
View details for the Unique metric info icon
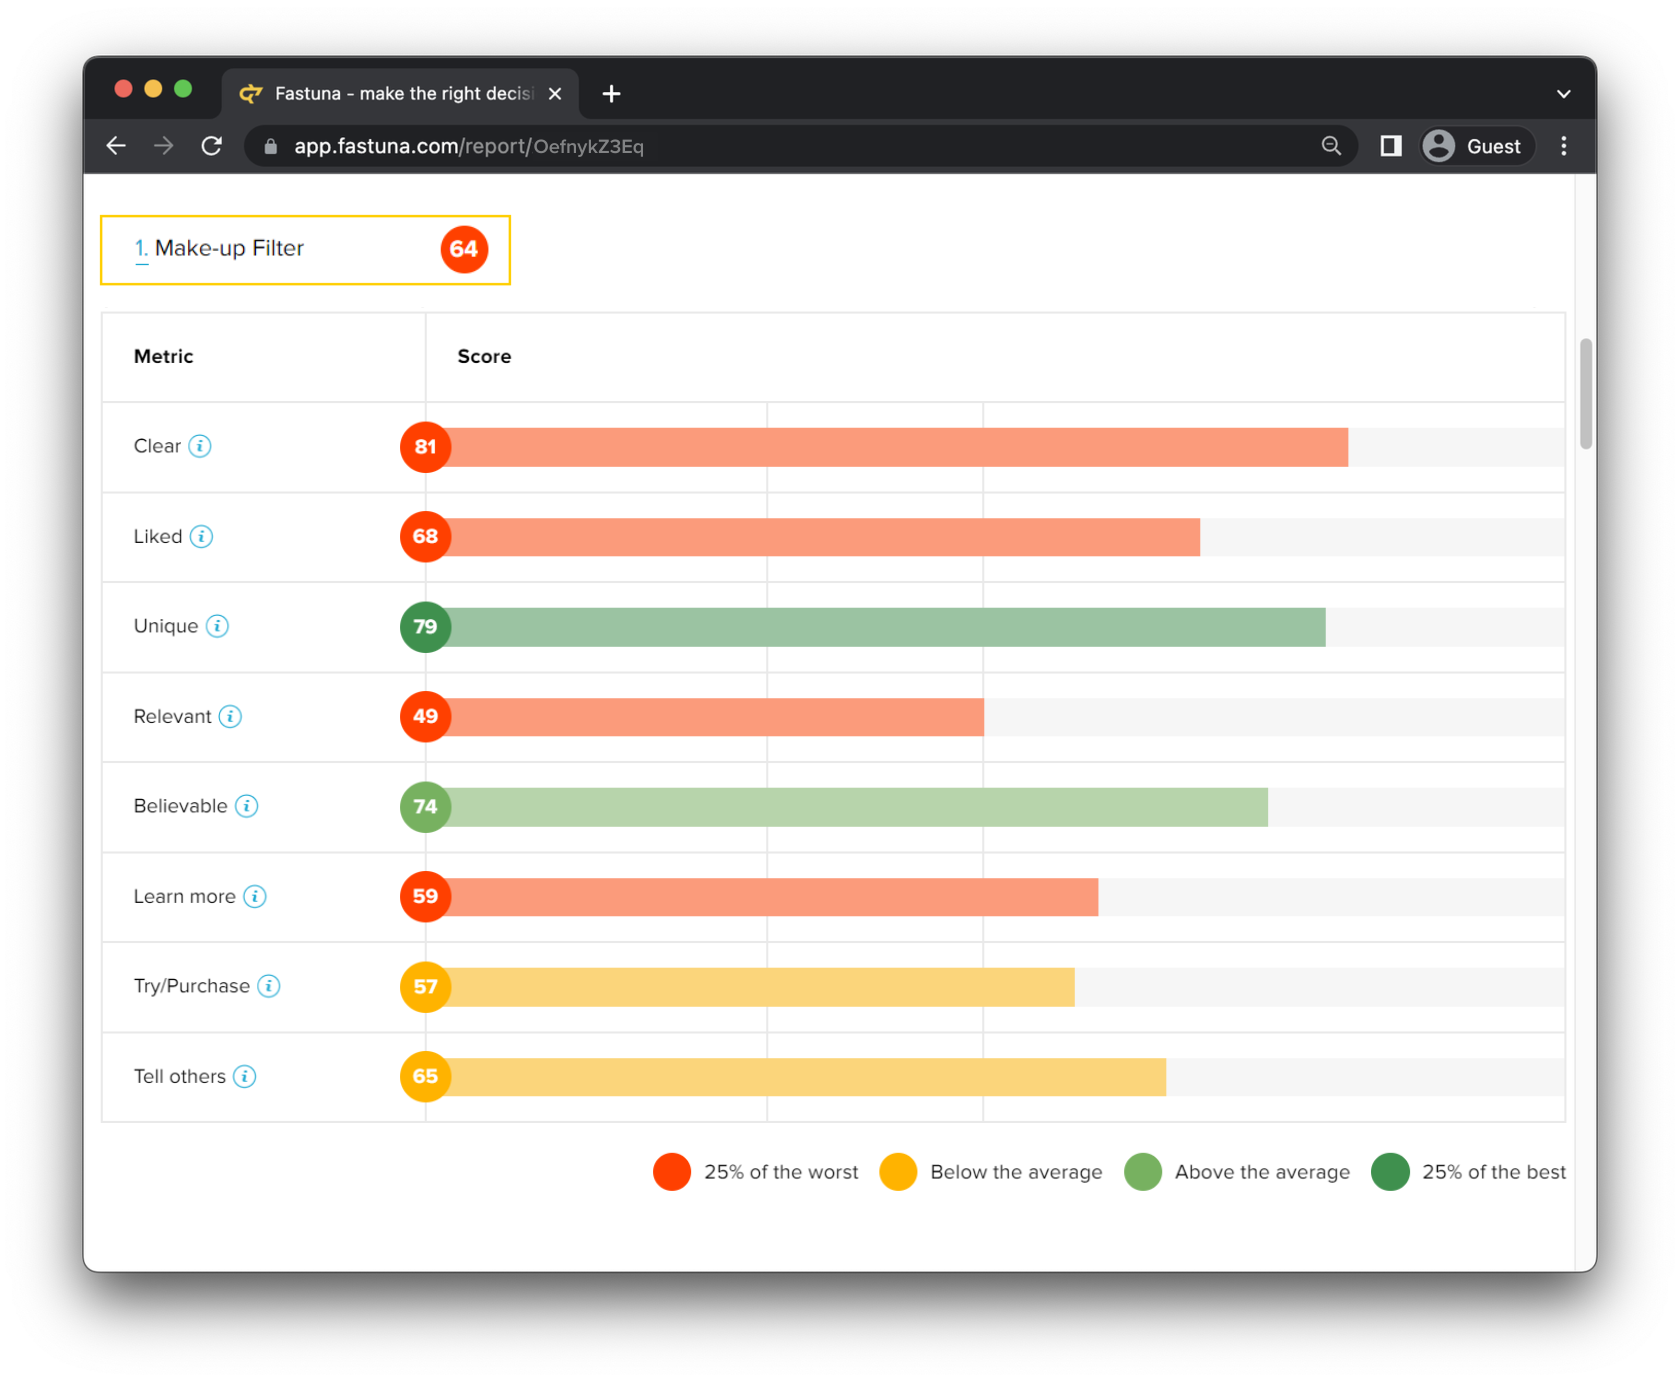tap(217, 626)
